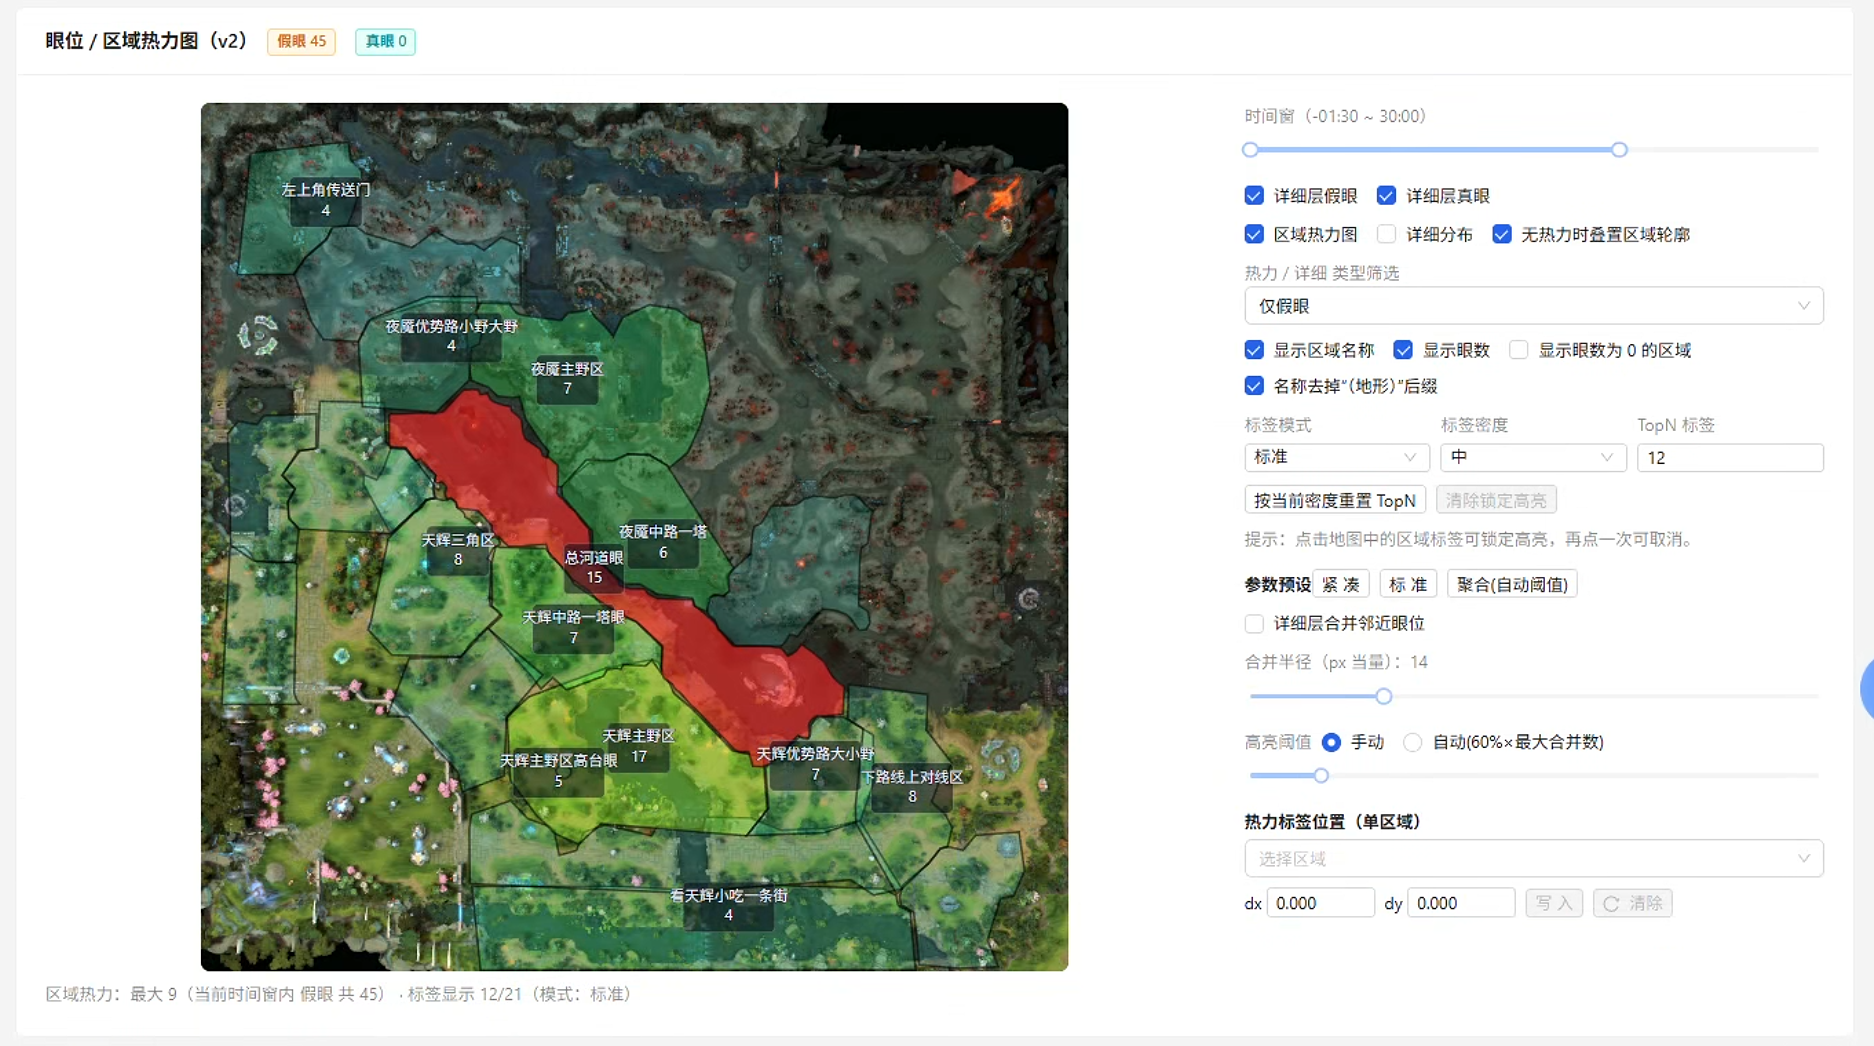The height and width of the screenshot is (1046, 1874).
Task: Apply the 聚合(自动阈值) preset
Action: click(x=1512, y=584)
